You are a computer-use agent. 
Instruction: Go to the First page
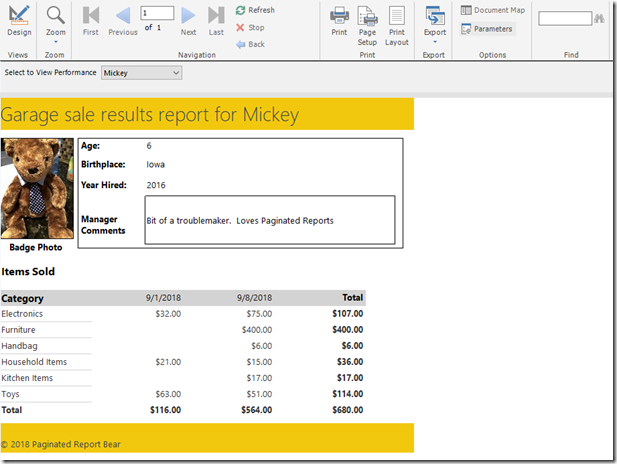[91, 20]
